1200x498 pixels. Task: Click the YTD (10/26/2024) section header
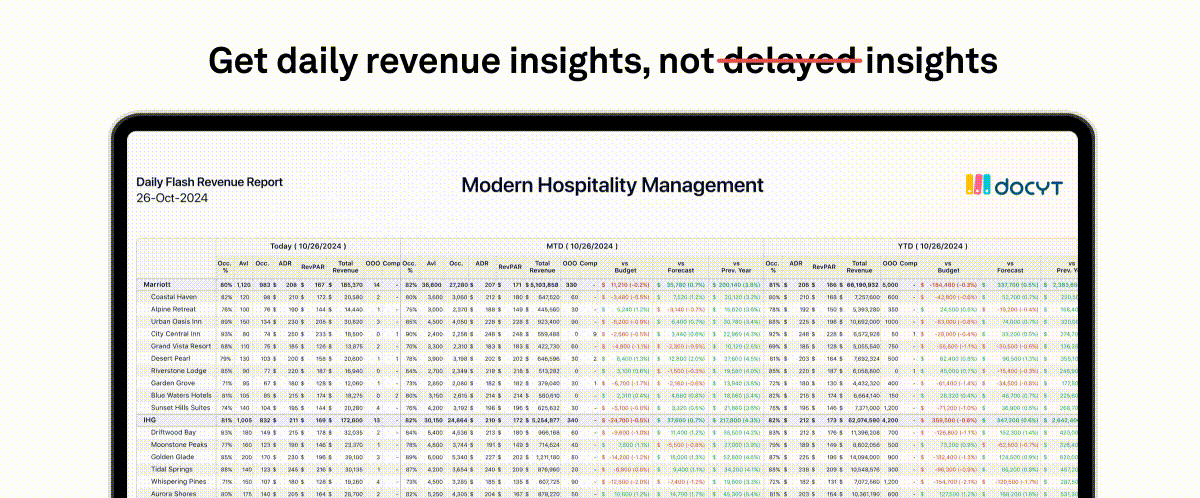click(x=922, y=245)
